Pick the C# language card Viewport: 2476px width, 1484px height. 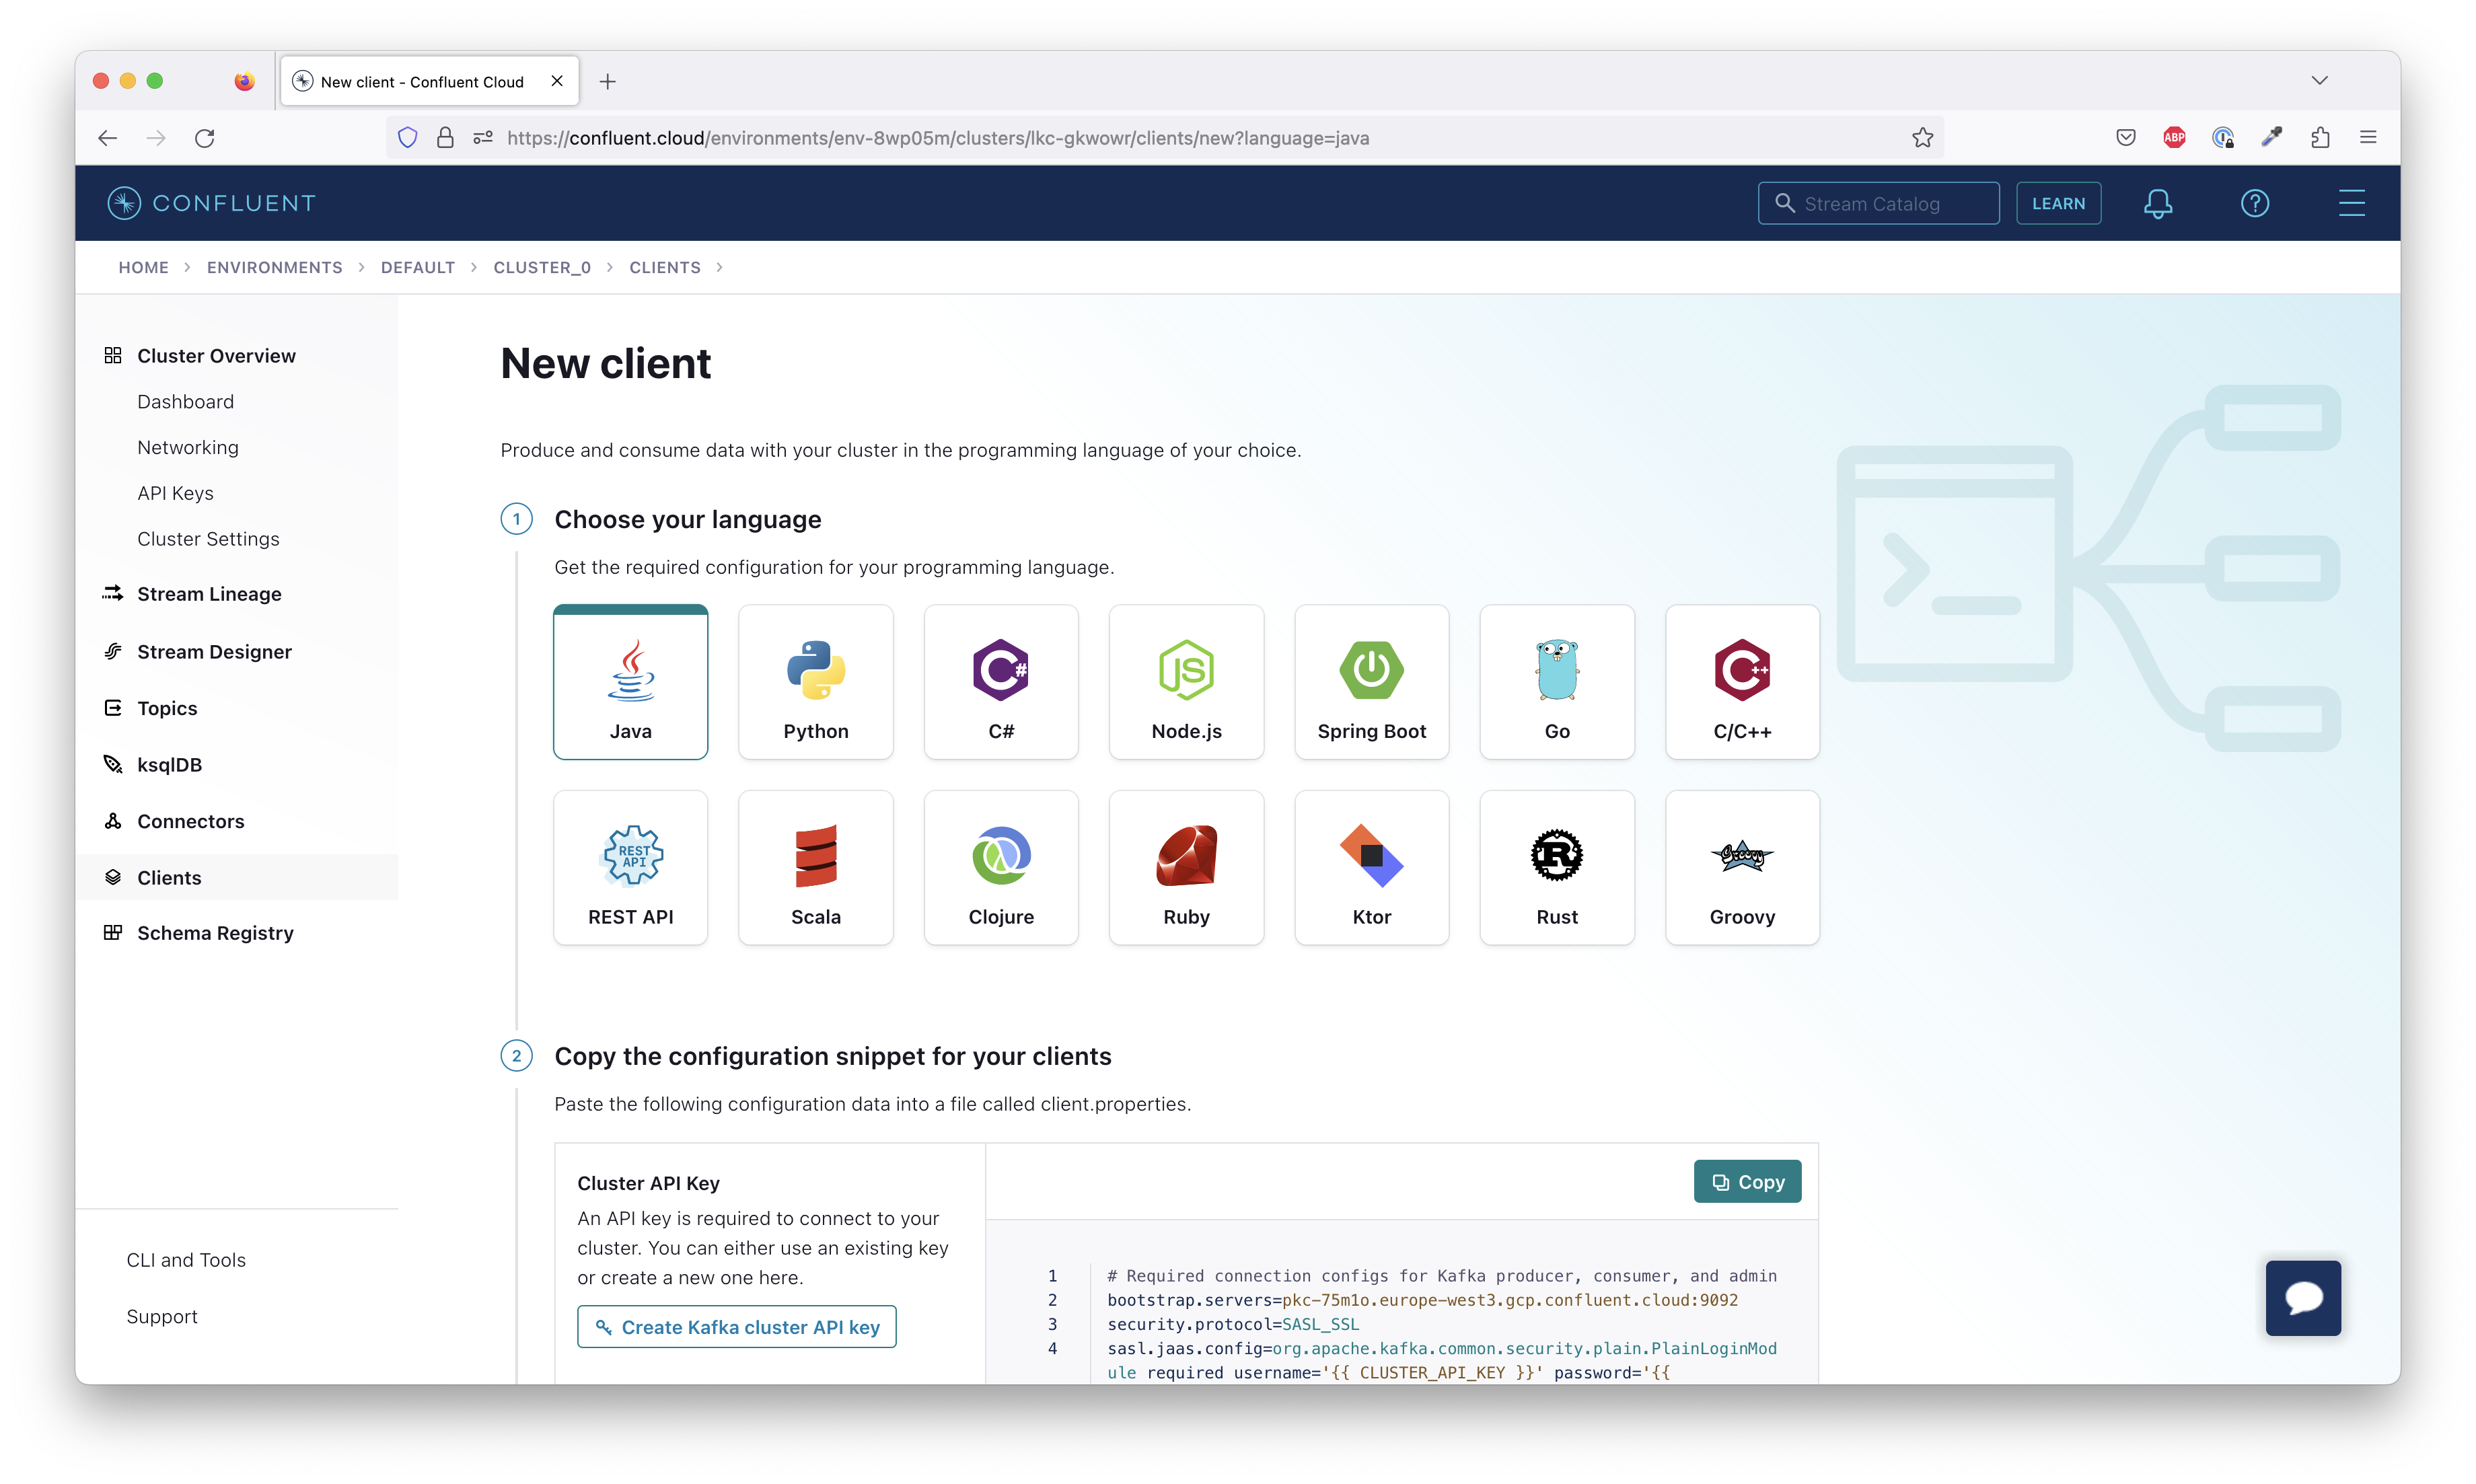pyautogui.click(x=1001, y=682)
